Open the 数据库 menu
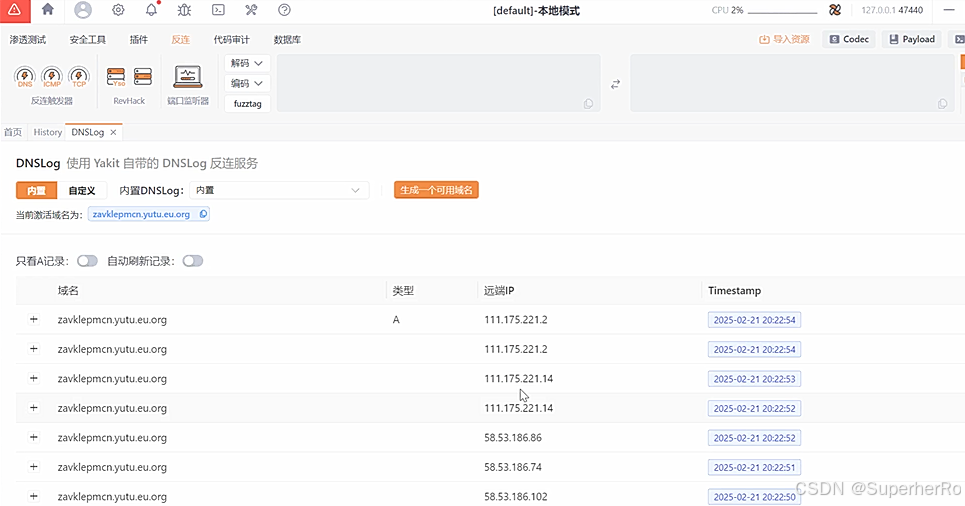Image resolution: width=965 pixels, height=506 pixels. click(x=287, y=39)
